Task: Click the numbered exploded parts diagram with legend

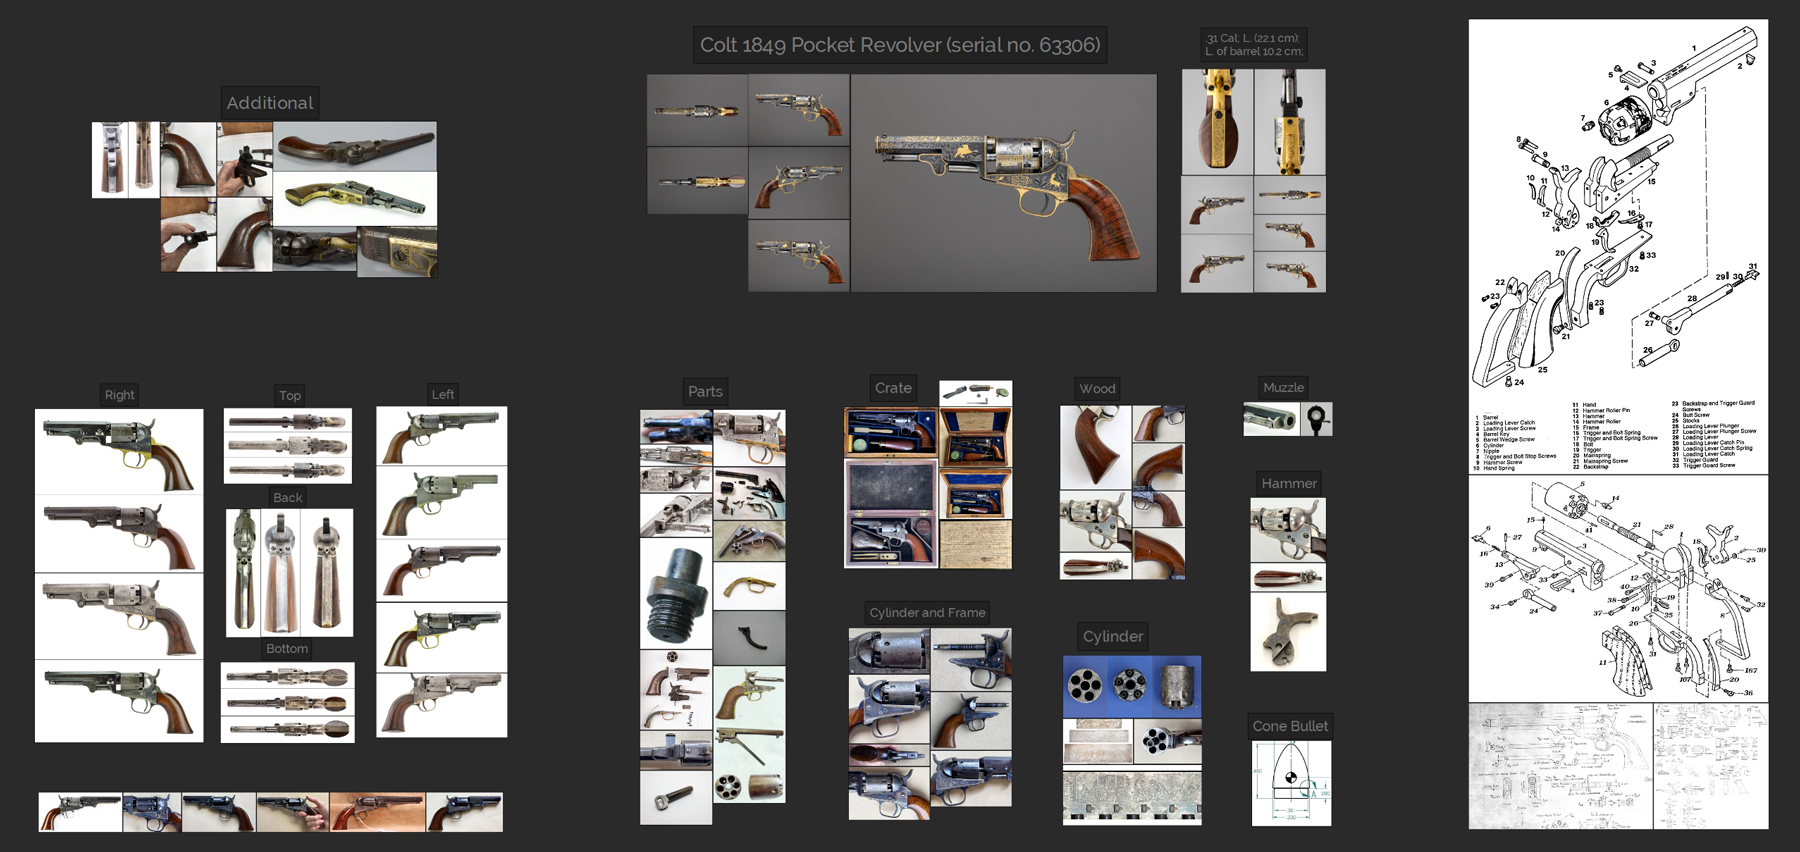Action: [x=1618, y=246]
